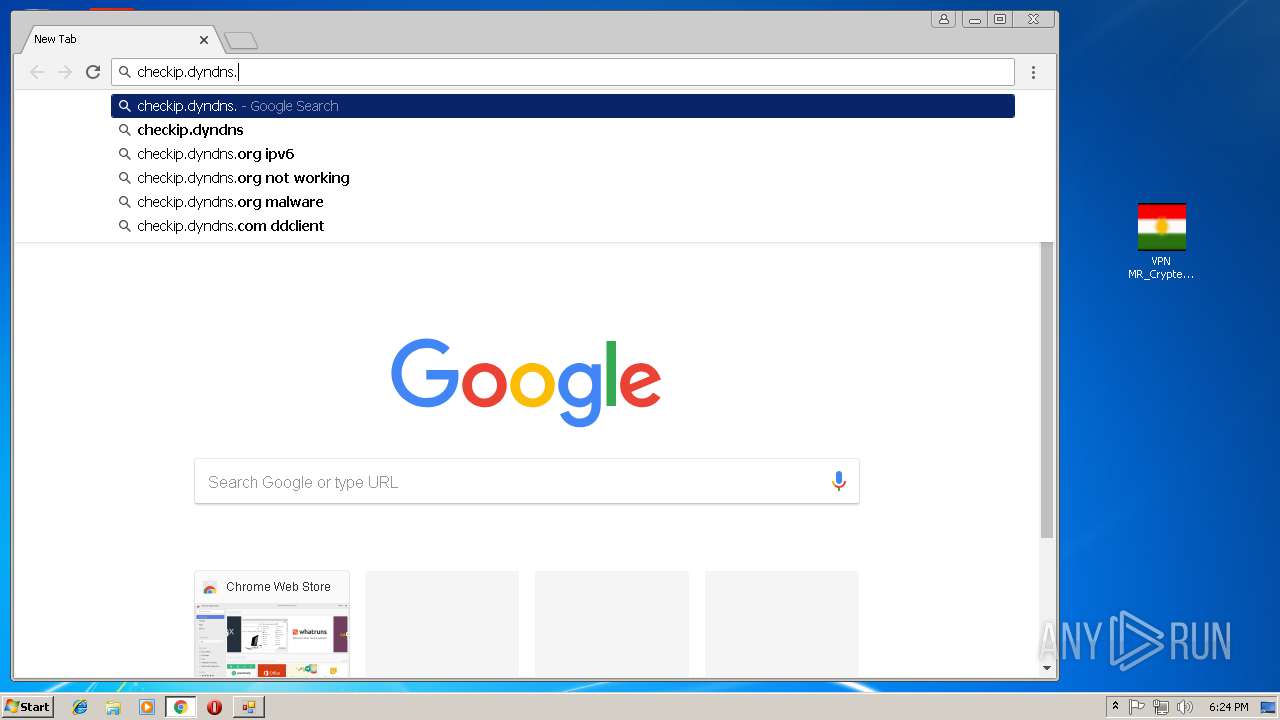1280x720 pixels.
Task: Choose 'checkip.dyndns.org not working' suggestion
Action: (563, 178)
